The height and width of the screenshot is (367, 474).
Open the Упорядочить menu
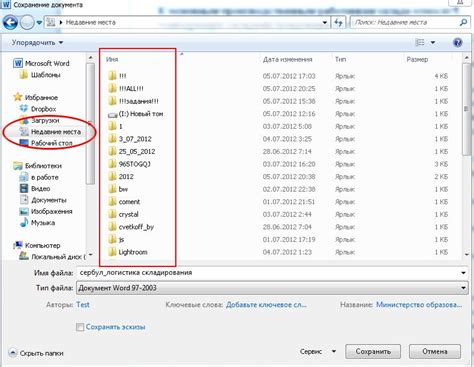point(37,43)
